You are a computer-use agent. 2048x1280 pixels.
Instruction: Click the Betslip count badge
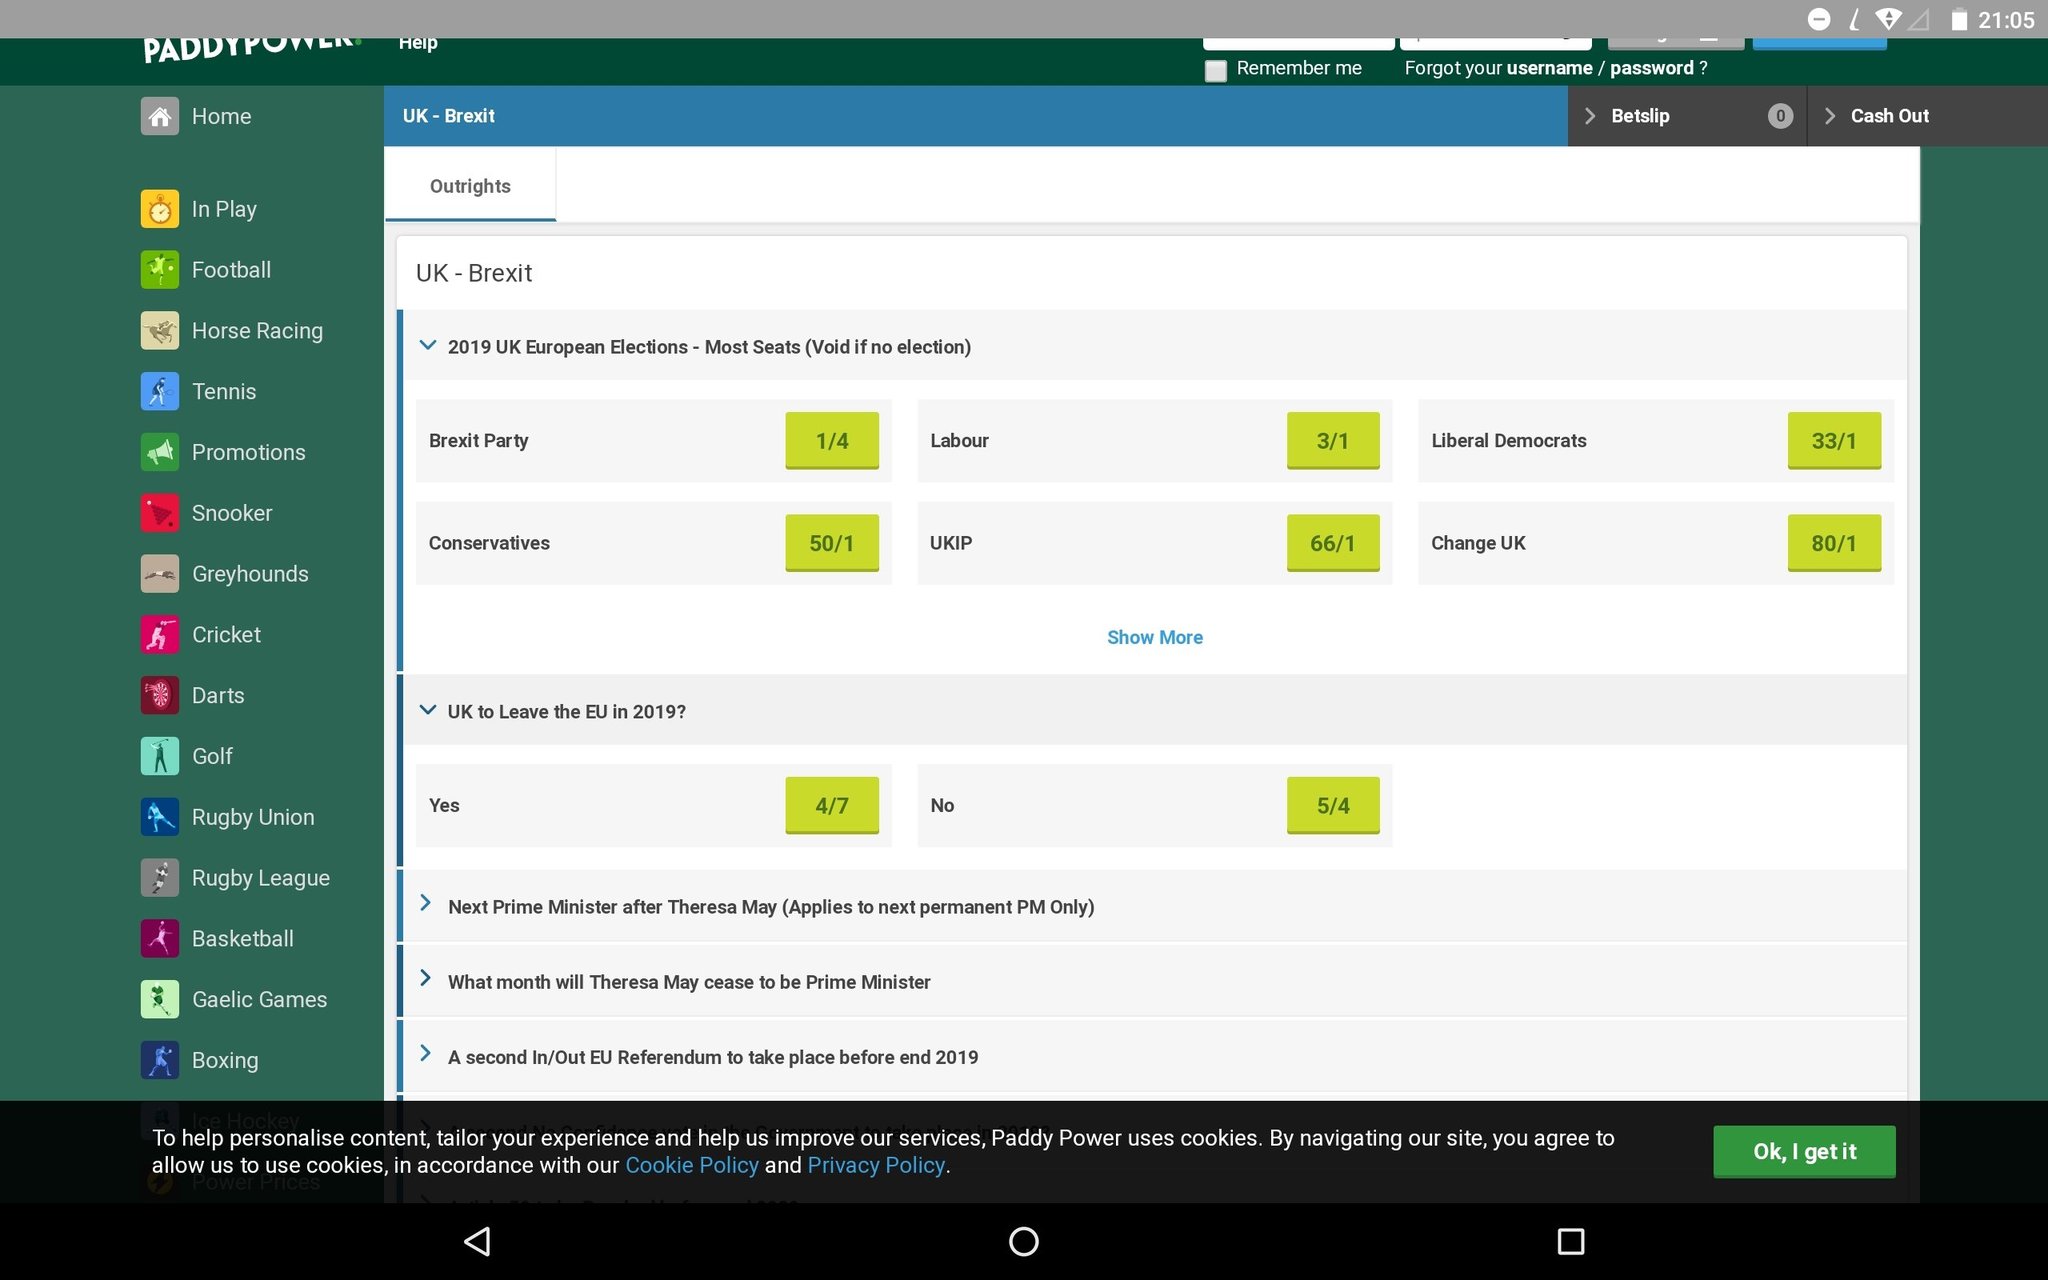point(1780,116)
